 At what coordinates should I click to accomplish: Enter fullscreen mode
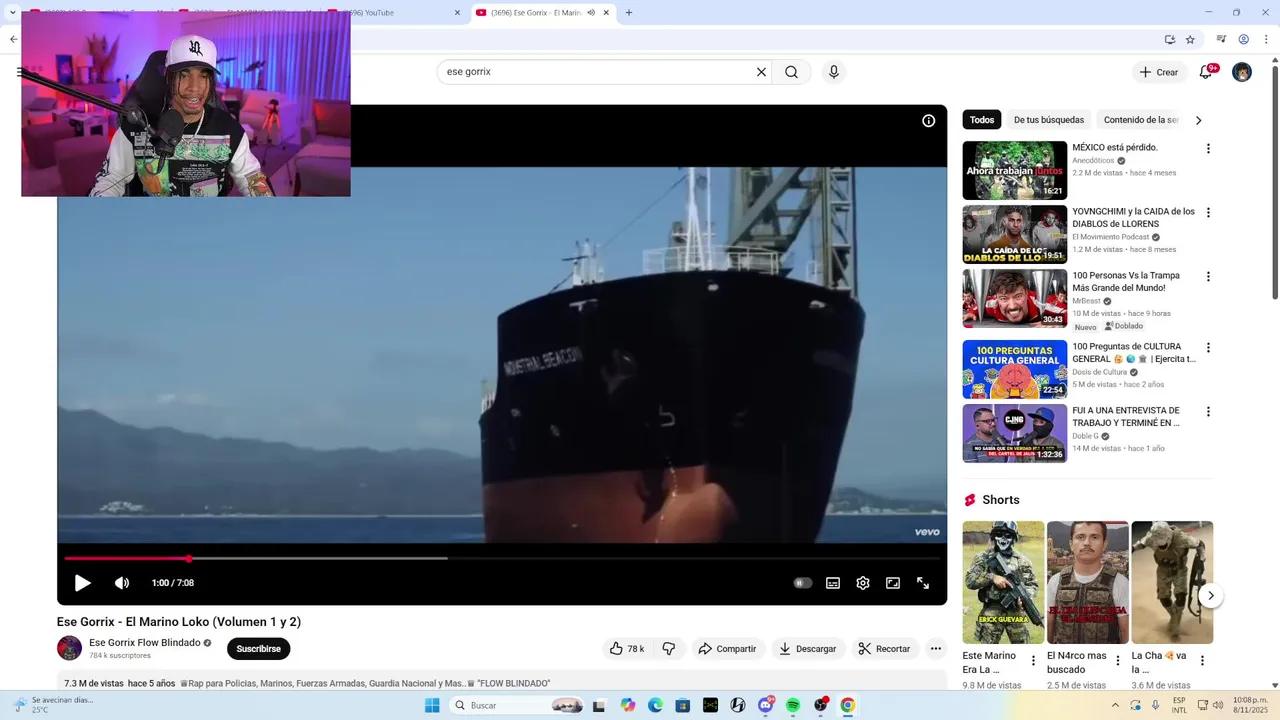click(x=923, y=583)
